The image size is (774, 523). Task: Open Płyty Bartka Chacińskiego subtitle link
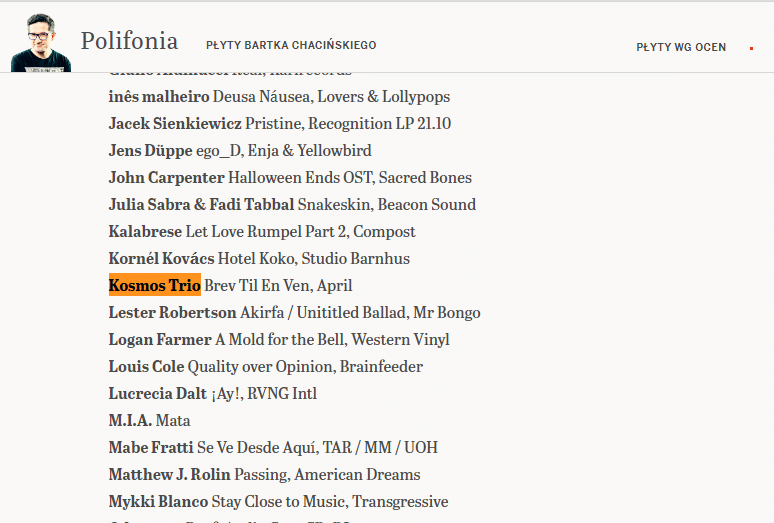(x=291, y=45)
